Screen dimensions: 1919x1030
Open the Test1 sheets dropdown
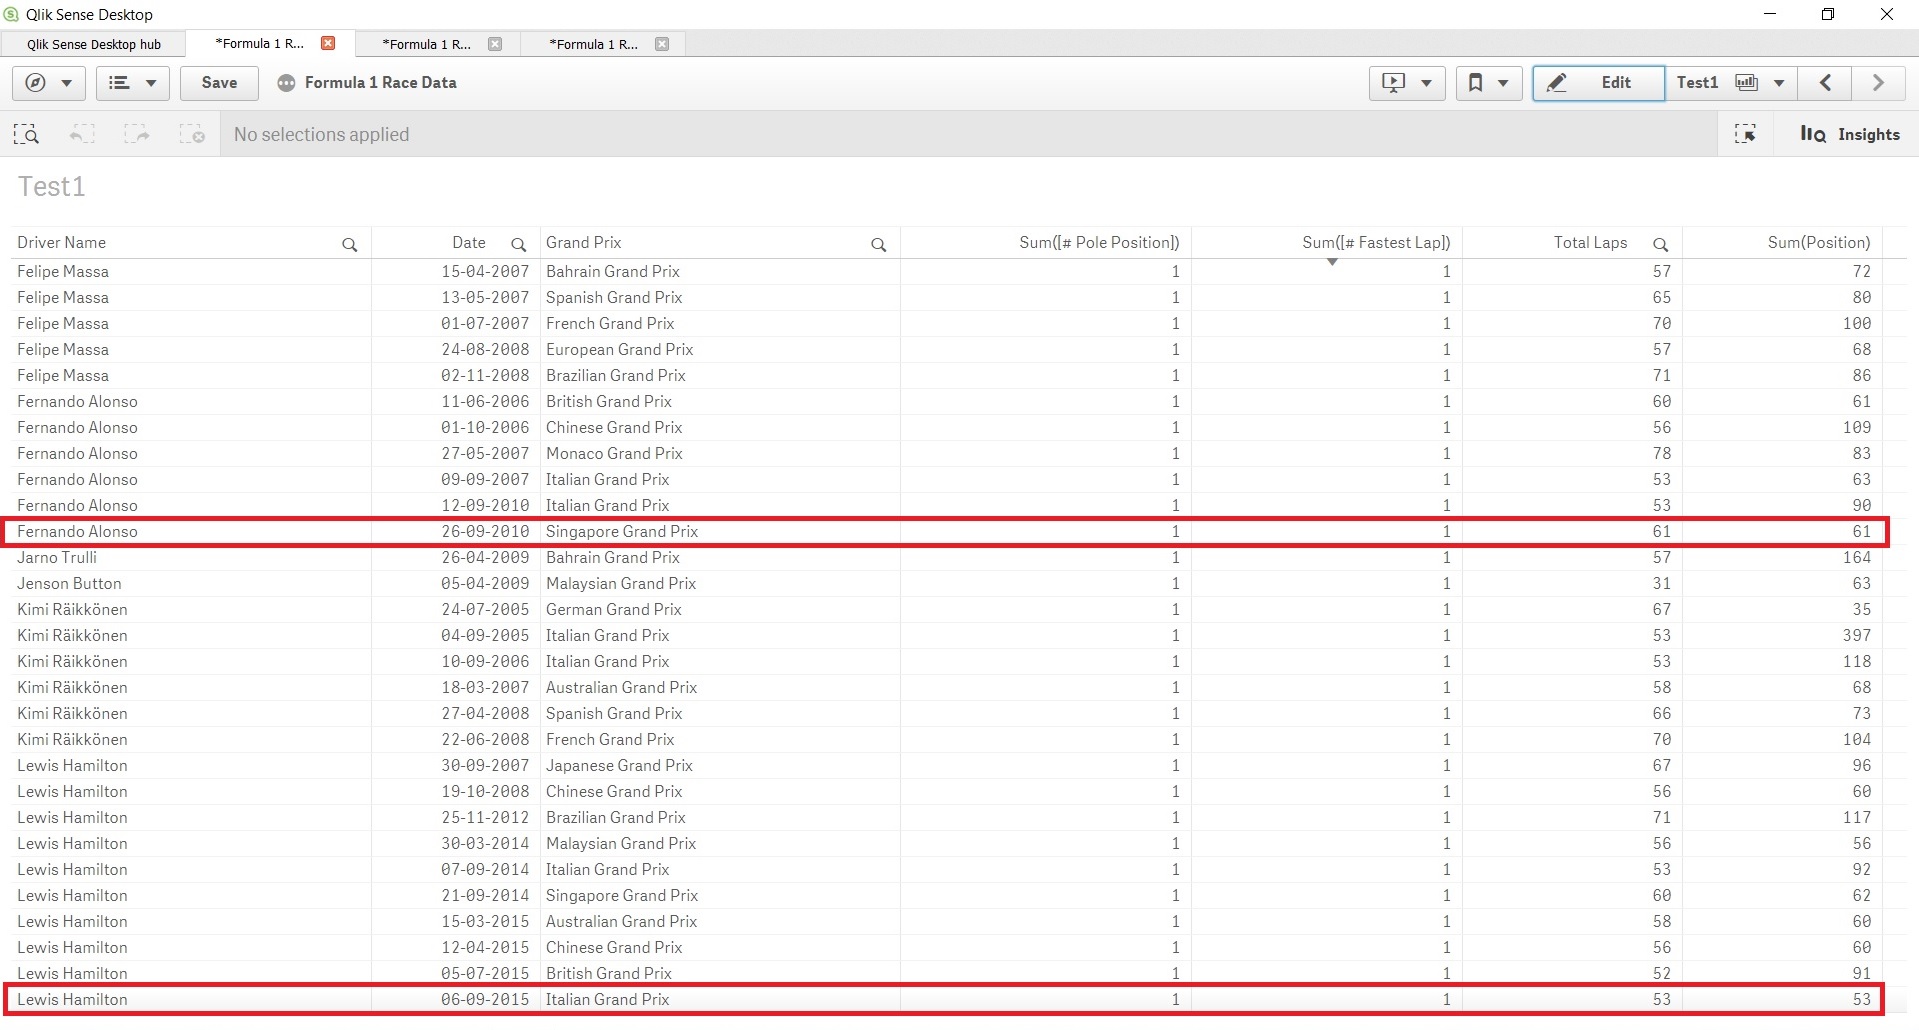(1731, 83)
